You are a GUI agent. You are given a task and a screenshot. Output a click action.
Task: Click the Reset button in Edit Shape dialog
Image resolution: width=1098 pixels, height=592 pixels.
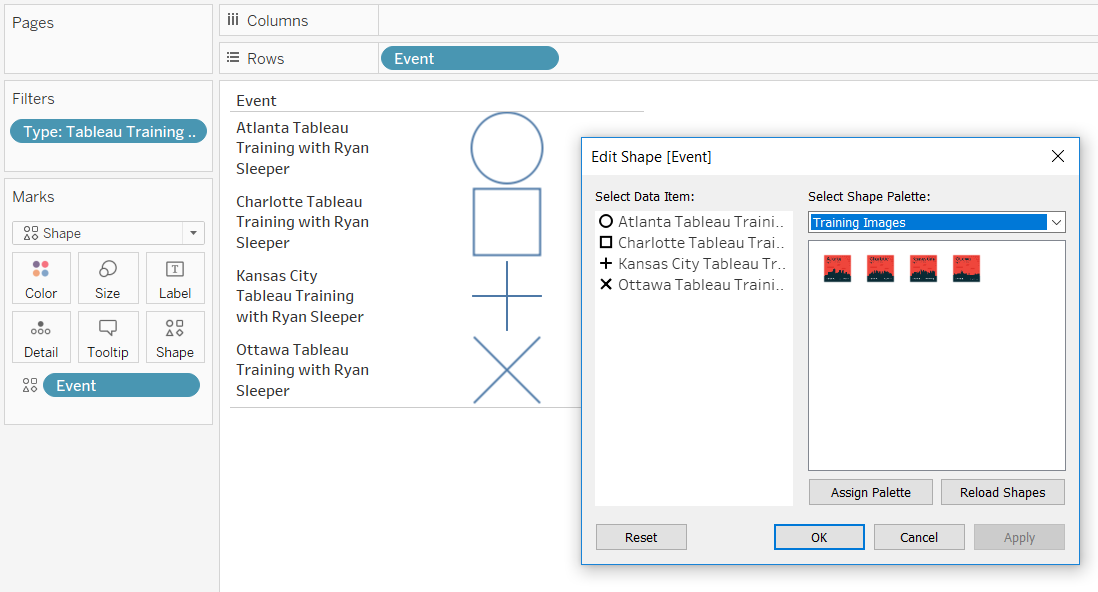tap(640, 537)
